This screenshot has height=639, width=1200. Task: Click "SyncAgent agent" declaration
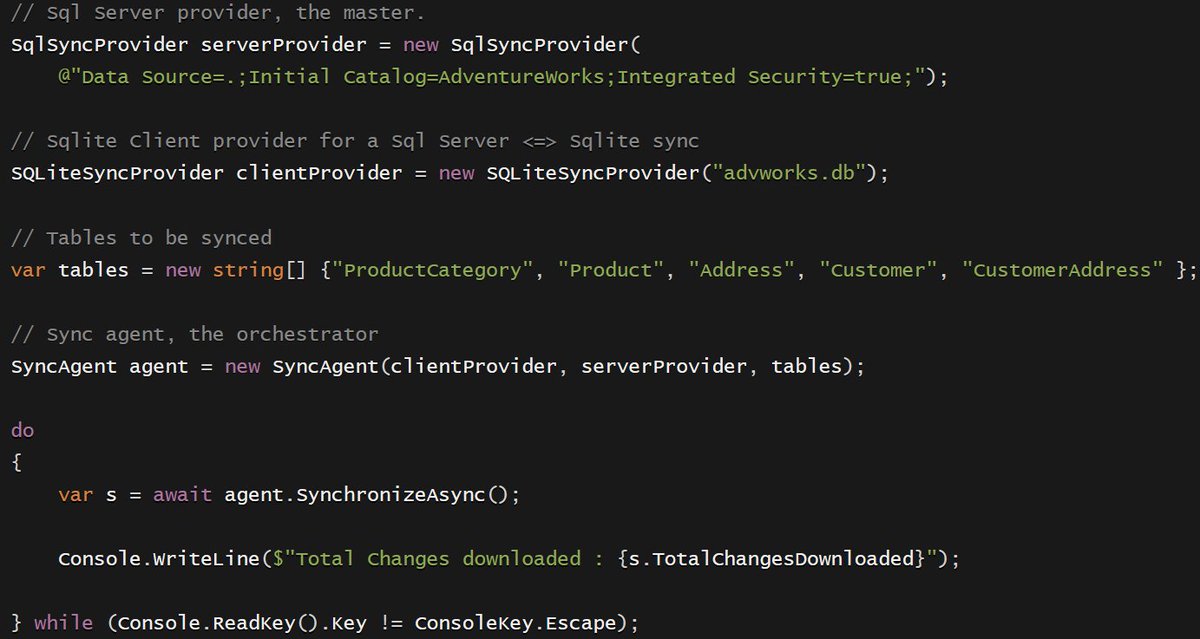pos(100,366)
